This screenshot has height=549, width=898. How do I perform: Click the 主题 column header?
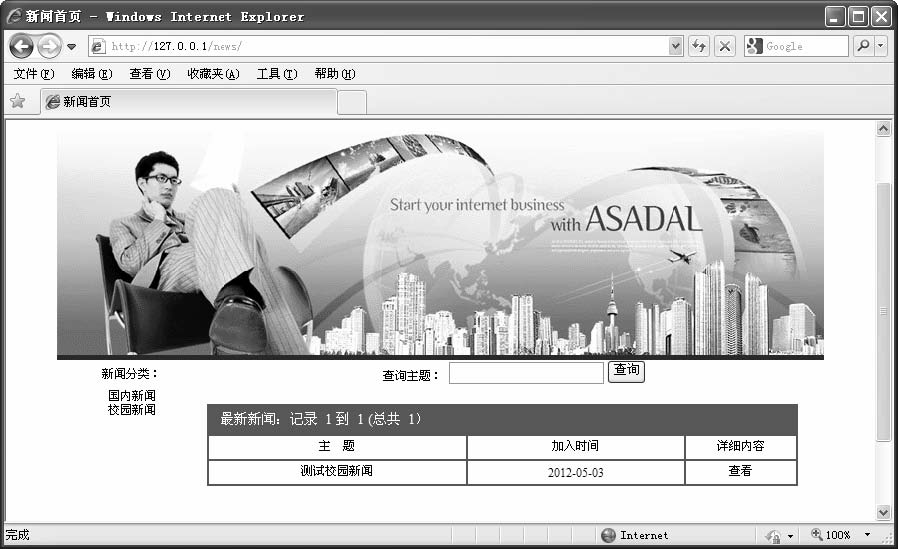point(337,446)
